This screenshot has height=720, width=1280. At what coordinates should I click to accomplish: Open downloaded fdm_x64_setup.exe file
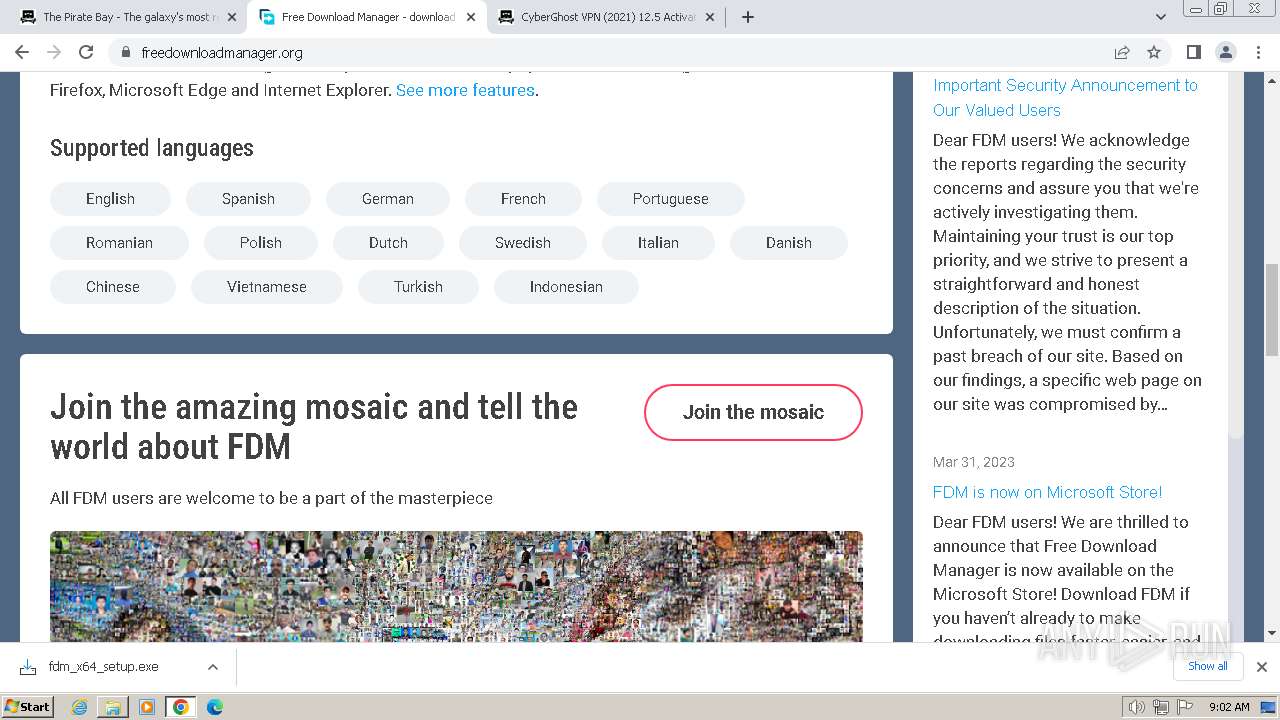(x=103, y=667)
